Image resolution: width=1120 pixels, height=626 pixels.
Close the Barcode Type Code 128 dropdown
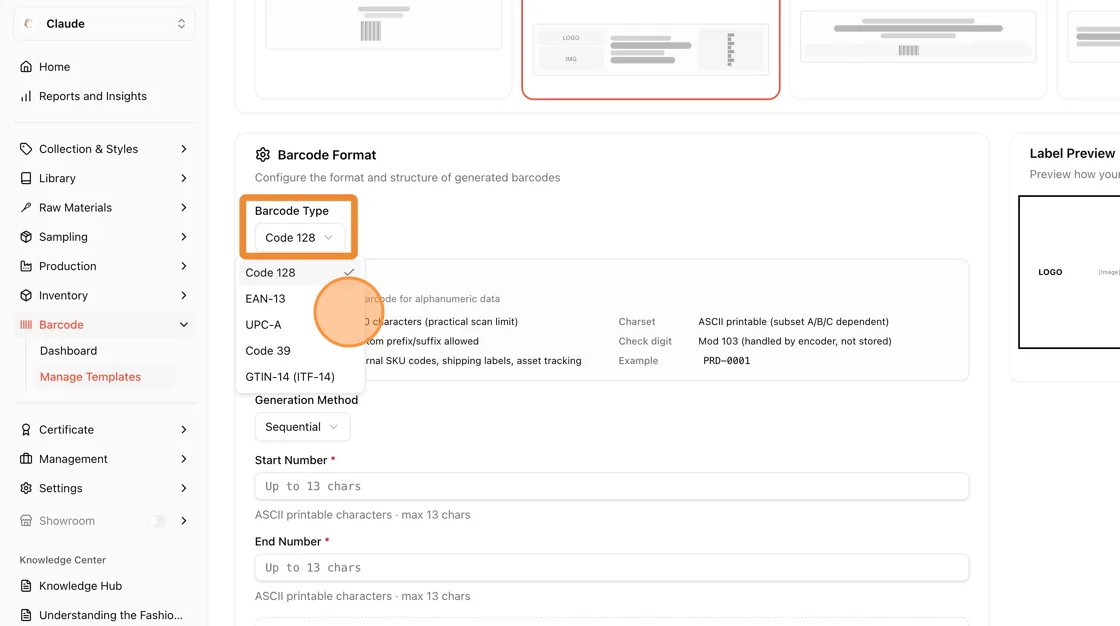(x=299, y=237)
